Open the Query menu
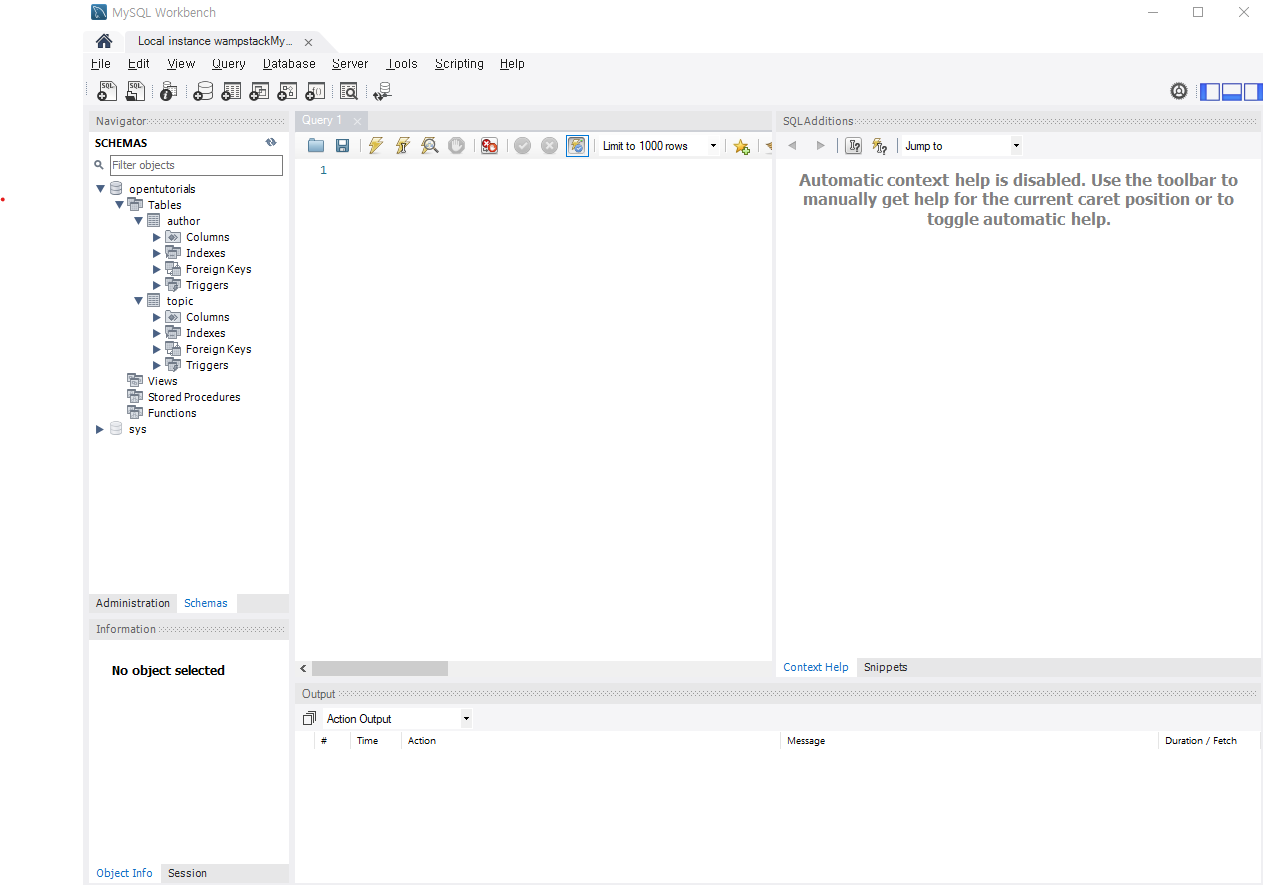This screenshot has height=885, width=1263. (x=229, y=63)
